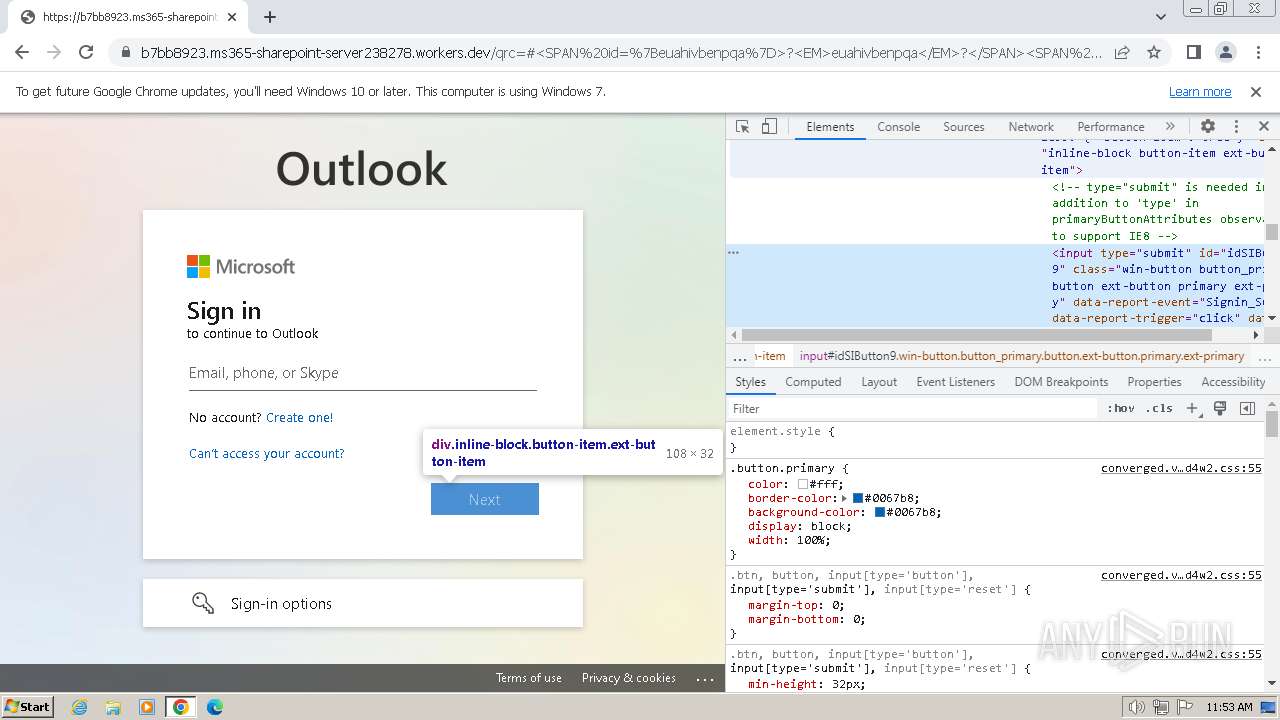Close the sharepoint browser tab
The image size is (1280, 720).
click(232, 17)
